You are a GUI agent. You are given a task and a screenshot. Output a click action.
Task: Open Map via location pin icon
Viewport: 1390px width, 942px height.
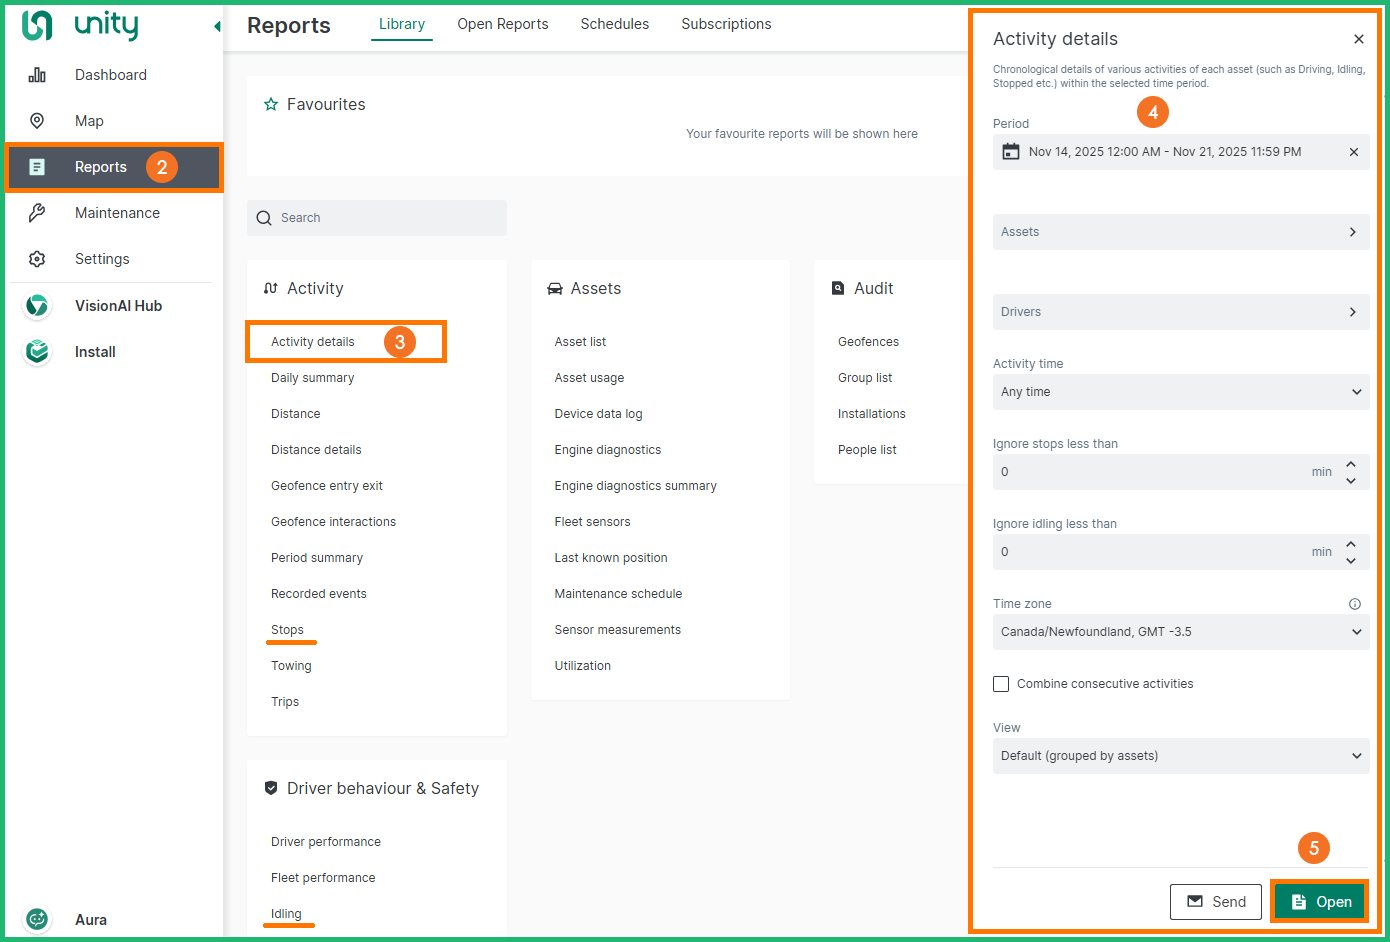point(37,121)
